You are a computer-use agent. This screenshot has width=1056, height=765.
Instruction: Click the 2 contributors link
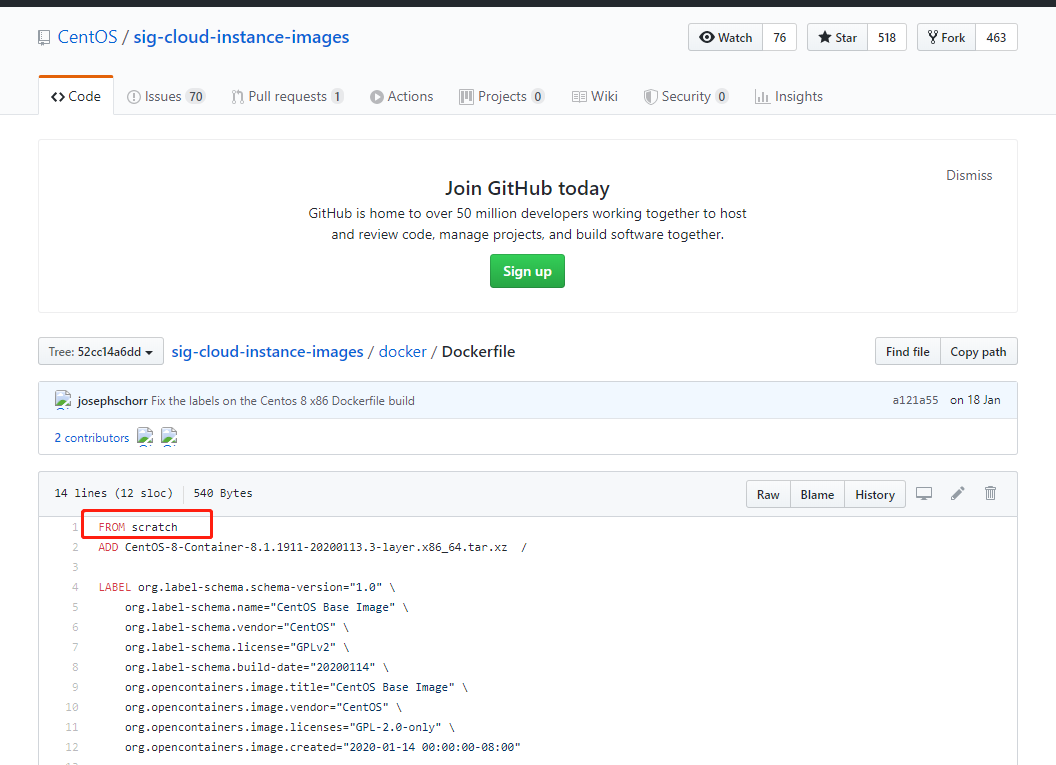coord(91,437)
